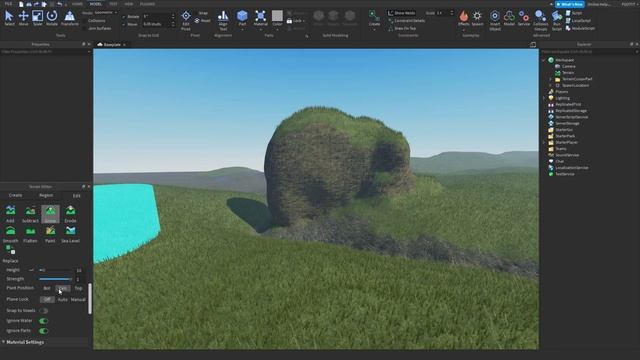The height and width of the screenshot is (360, 640).
Task: Open the Mode Geometric dropdown
Action: (106, 13)
